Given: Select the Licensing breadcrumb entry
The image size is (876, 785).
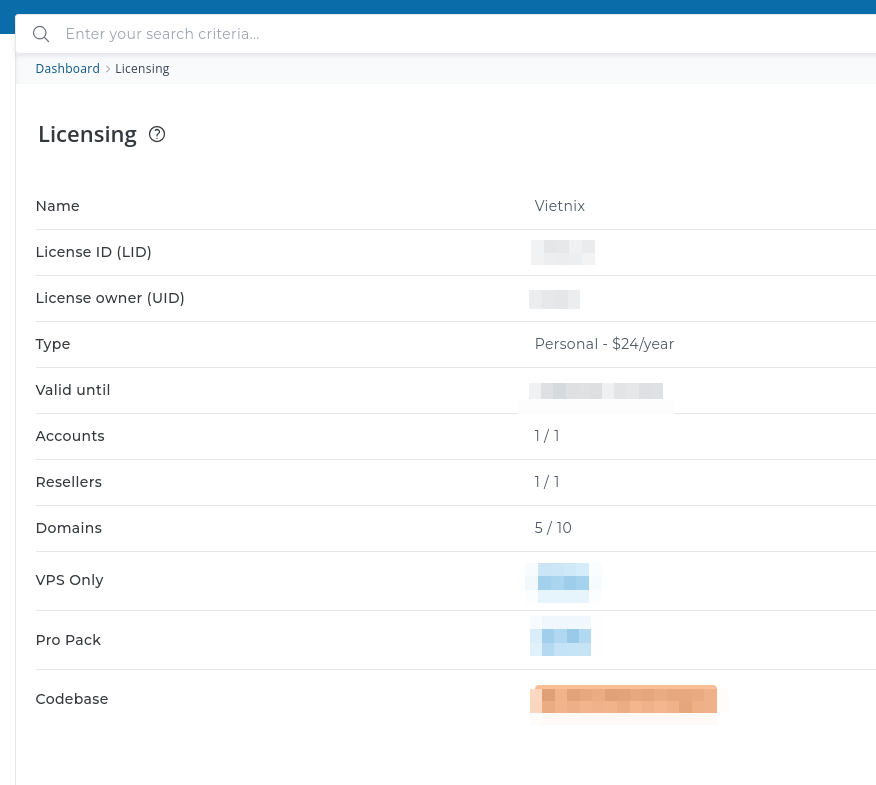Looking at the screenshot, I should click(x=142, y=68).
